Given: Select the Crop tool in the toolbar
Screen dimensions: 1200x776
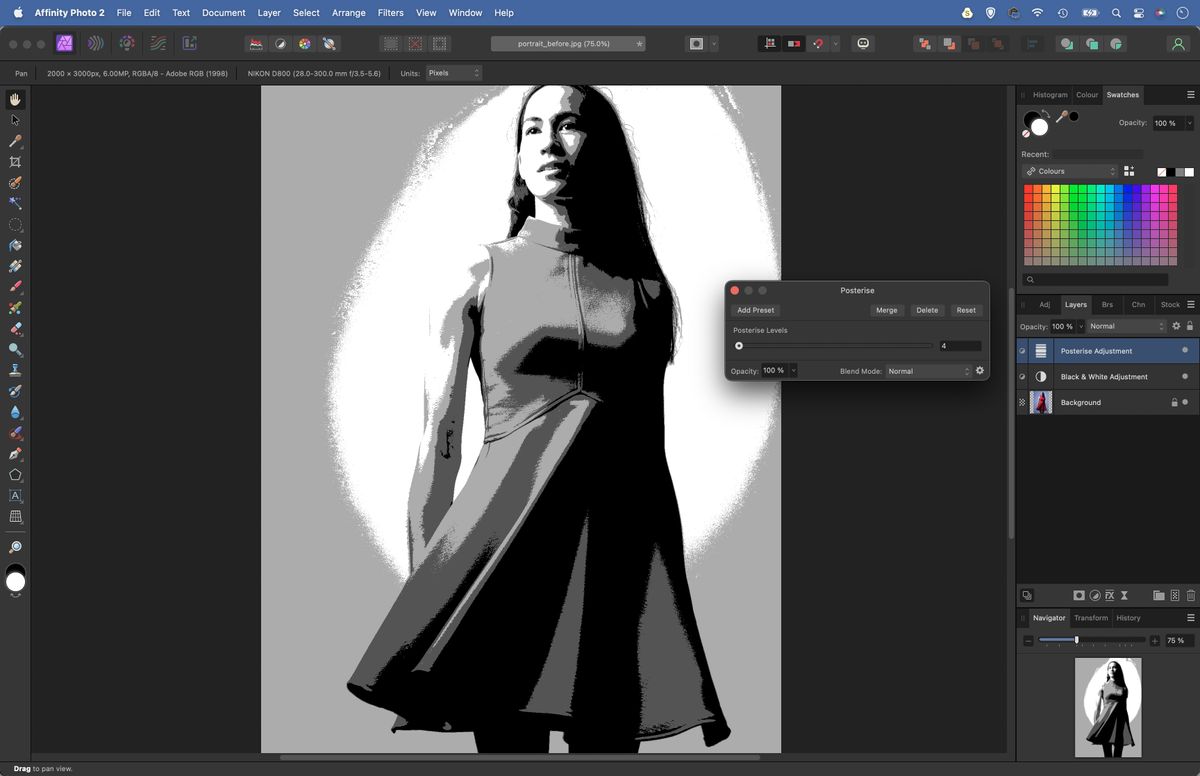Looking at the screenshot, I should coord(14,161).
